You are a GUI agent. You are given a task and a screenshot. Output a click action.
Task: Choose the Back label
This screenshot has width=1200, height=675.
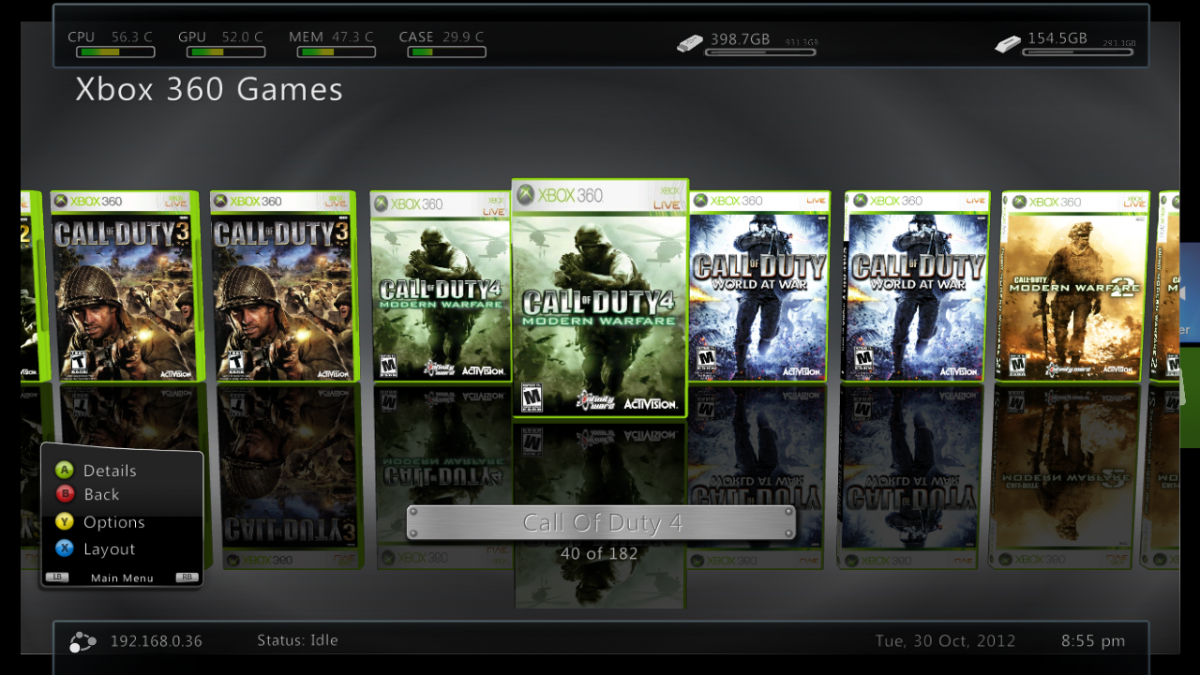101,494
